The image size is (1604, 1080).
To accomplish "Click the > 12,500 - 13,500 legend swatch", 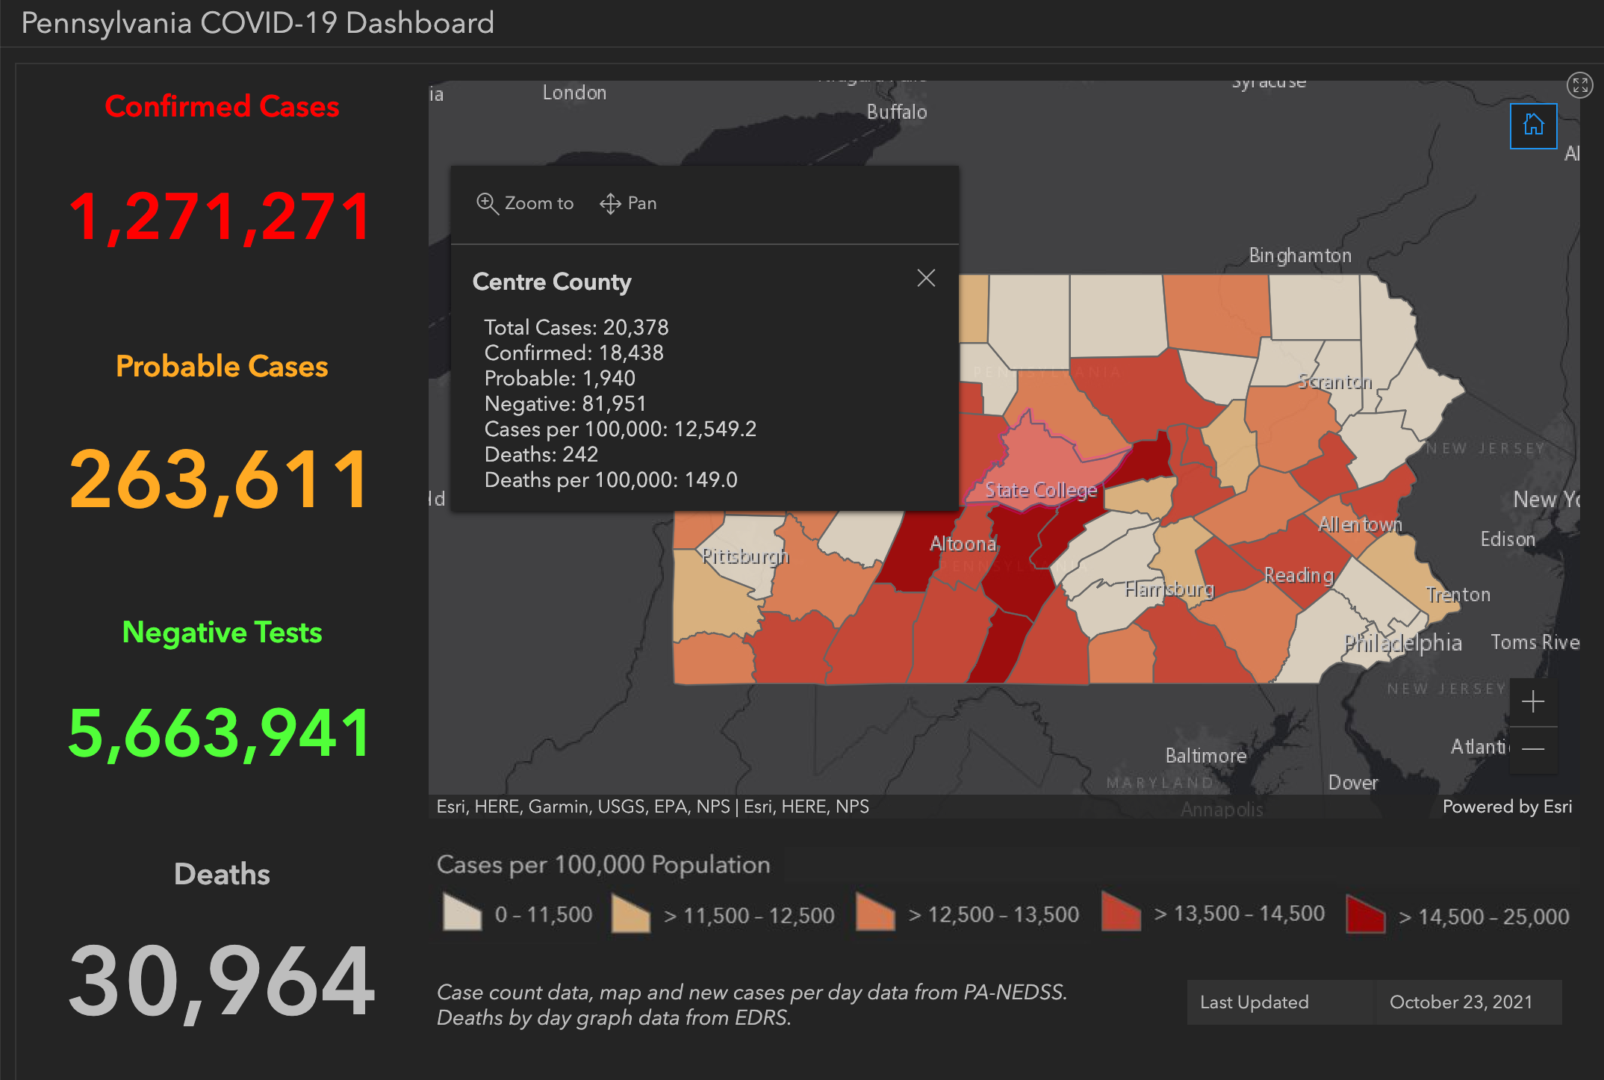I will coord(875,913).
